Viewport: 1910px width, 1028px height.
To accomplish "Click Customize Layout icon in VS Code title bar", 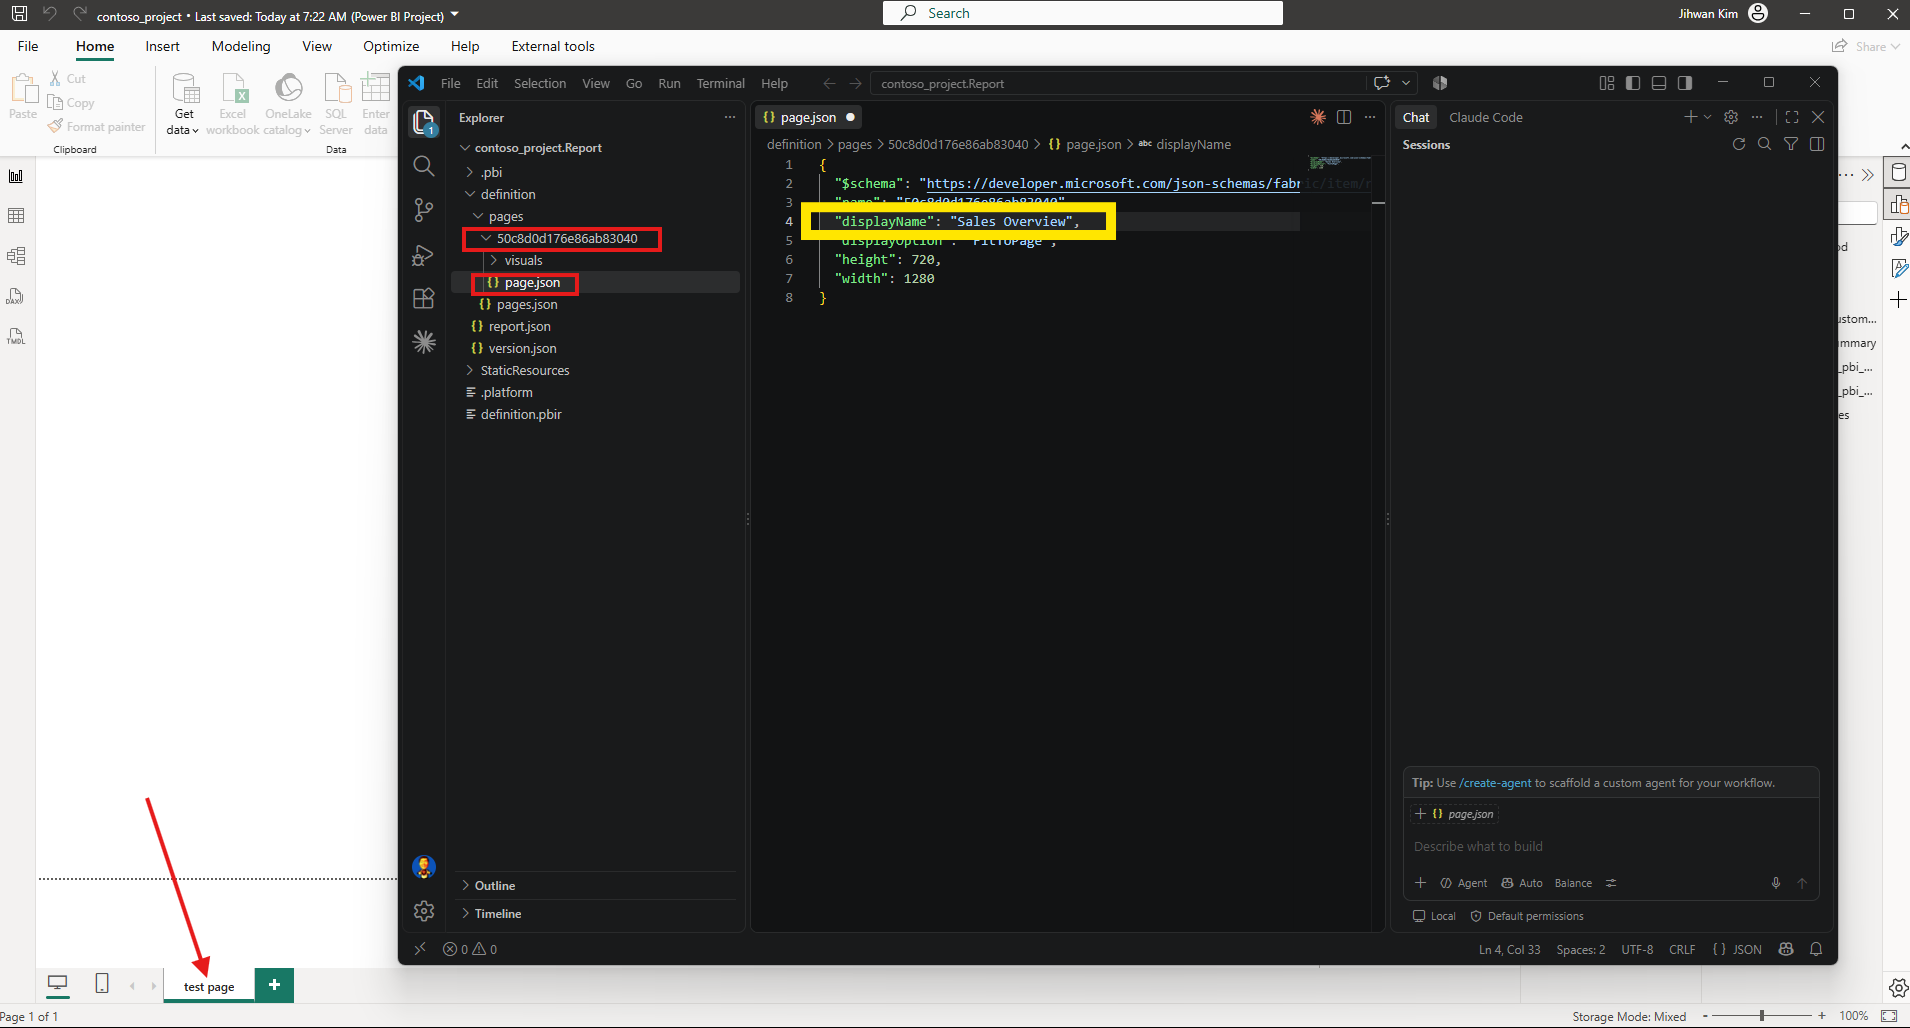I will coord(1607,83).
